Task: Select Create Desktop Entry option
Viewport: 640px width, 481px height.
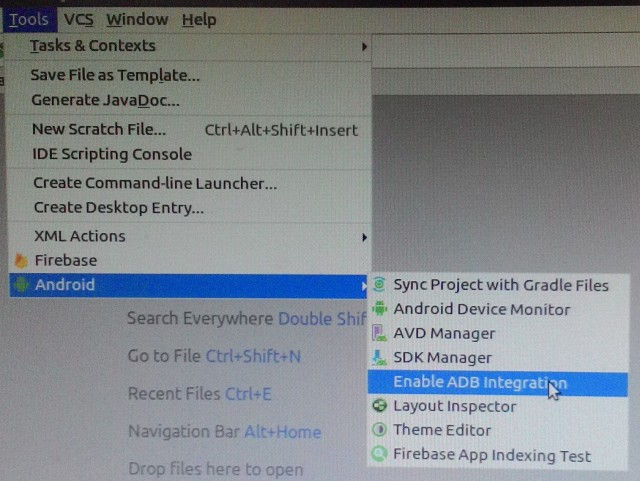Action: (189, 208)
